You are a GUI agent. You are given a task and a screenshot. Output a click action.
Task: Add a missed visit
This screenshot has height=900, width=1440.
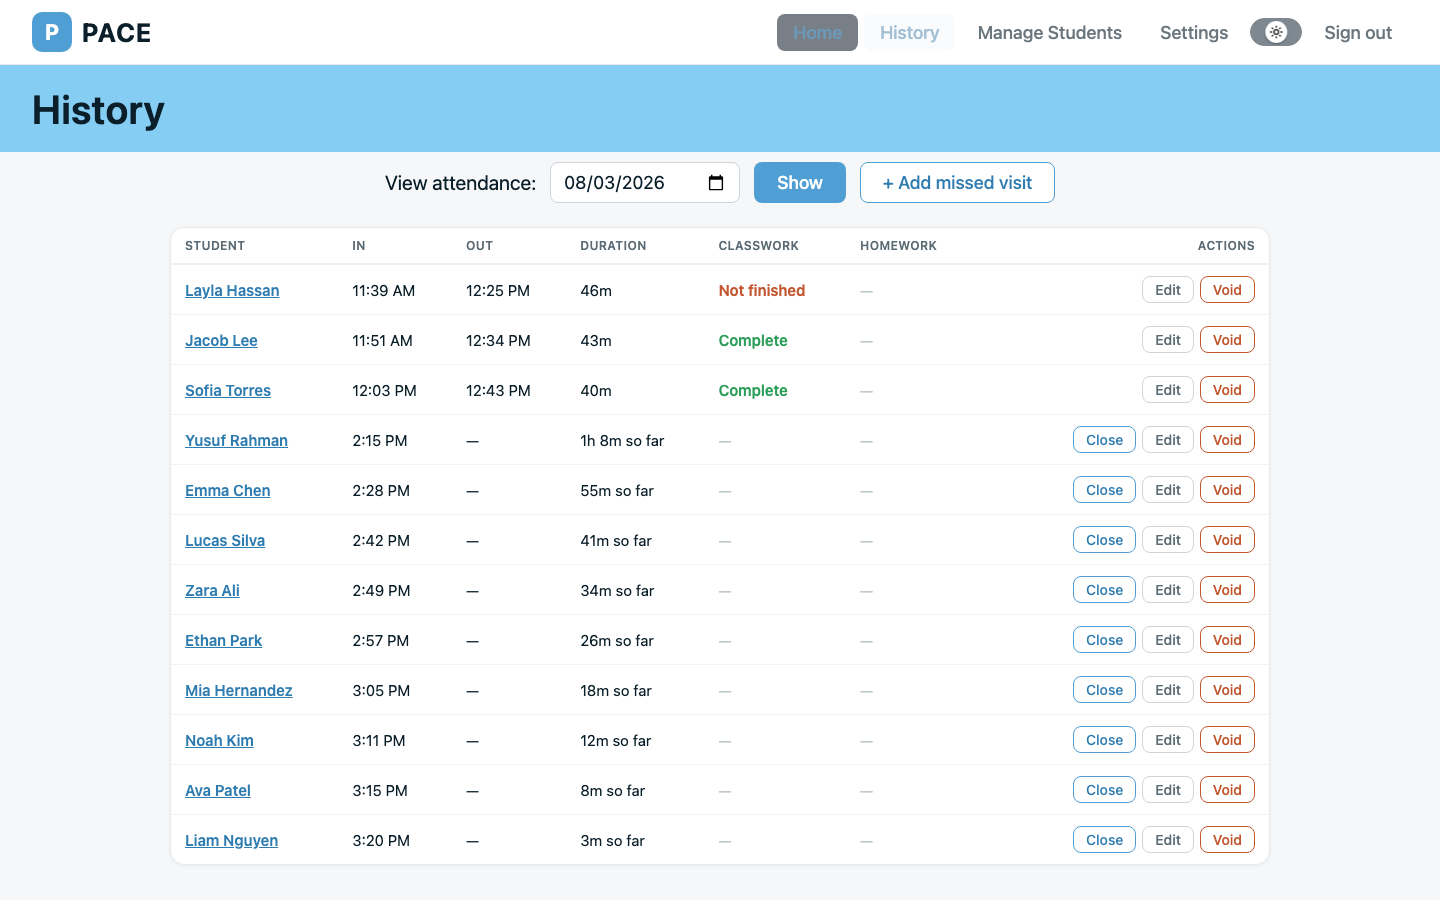pos(957,183)
